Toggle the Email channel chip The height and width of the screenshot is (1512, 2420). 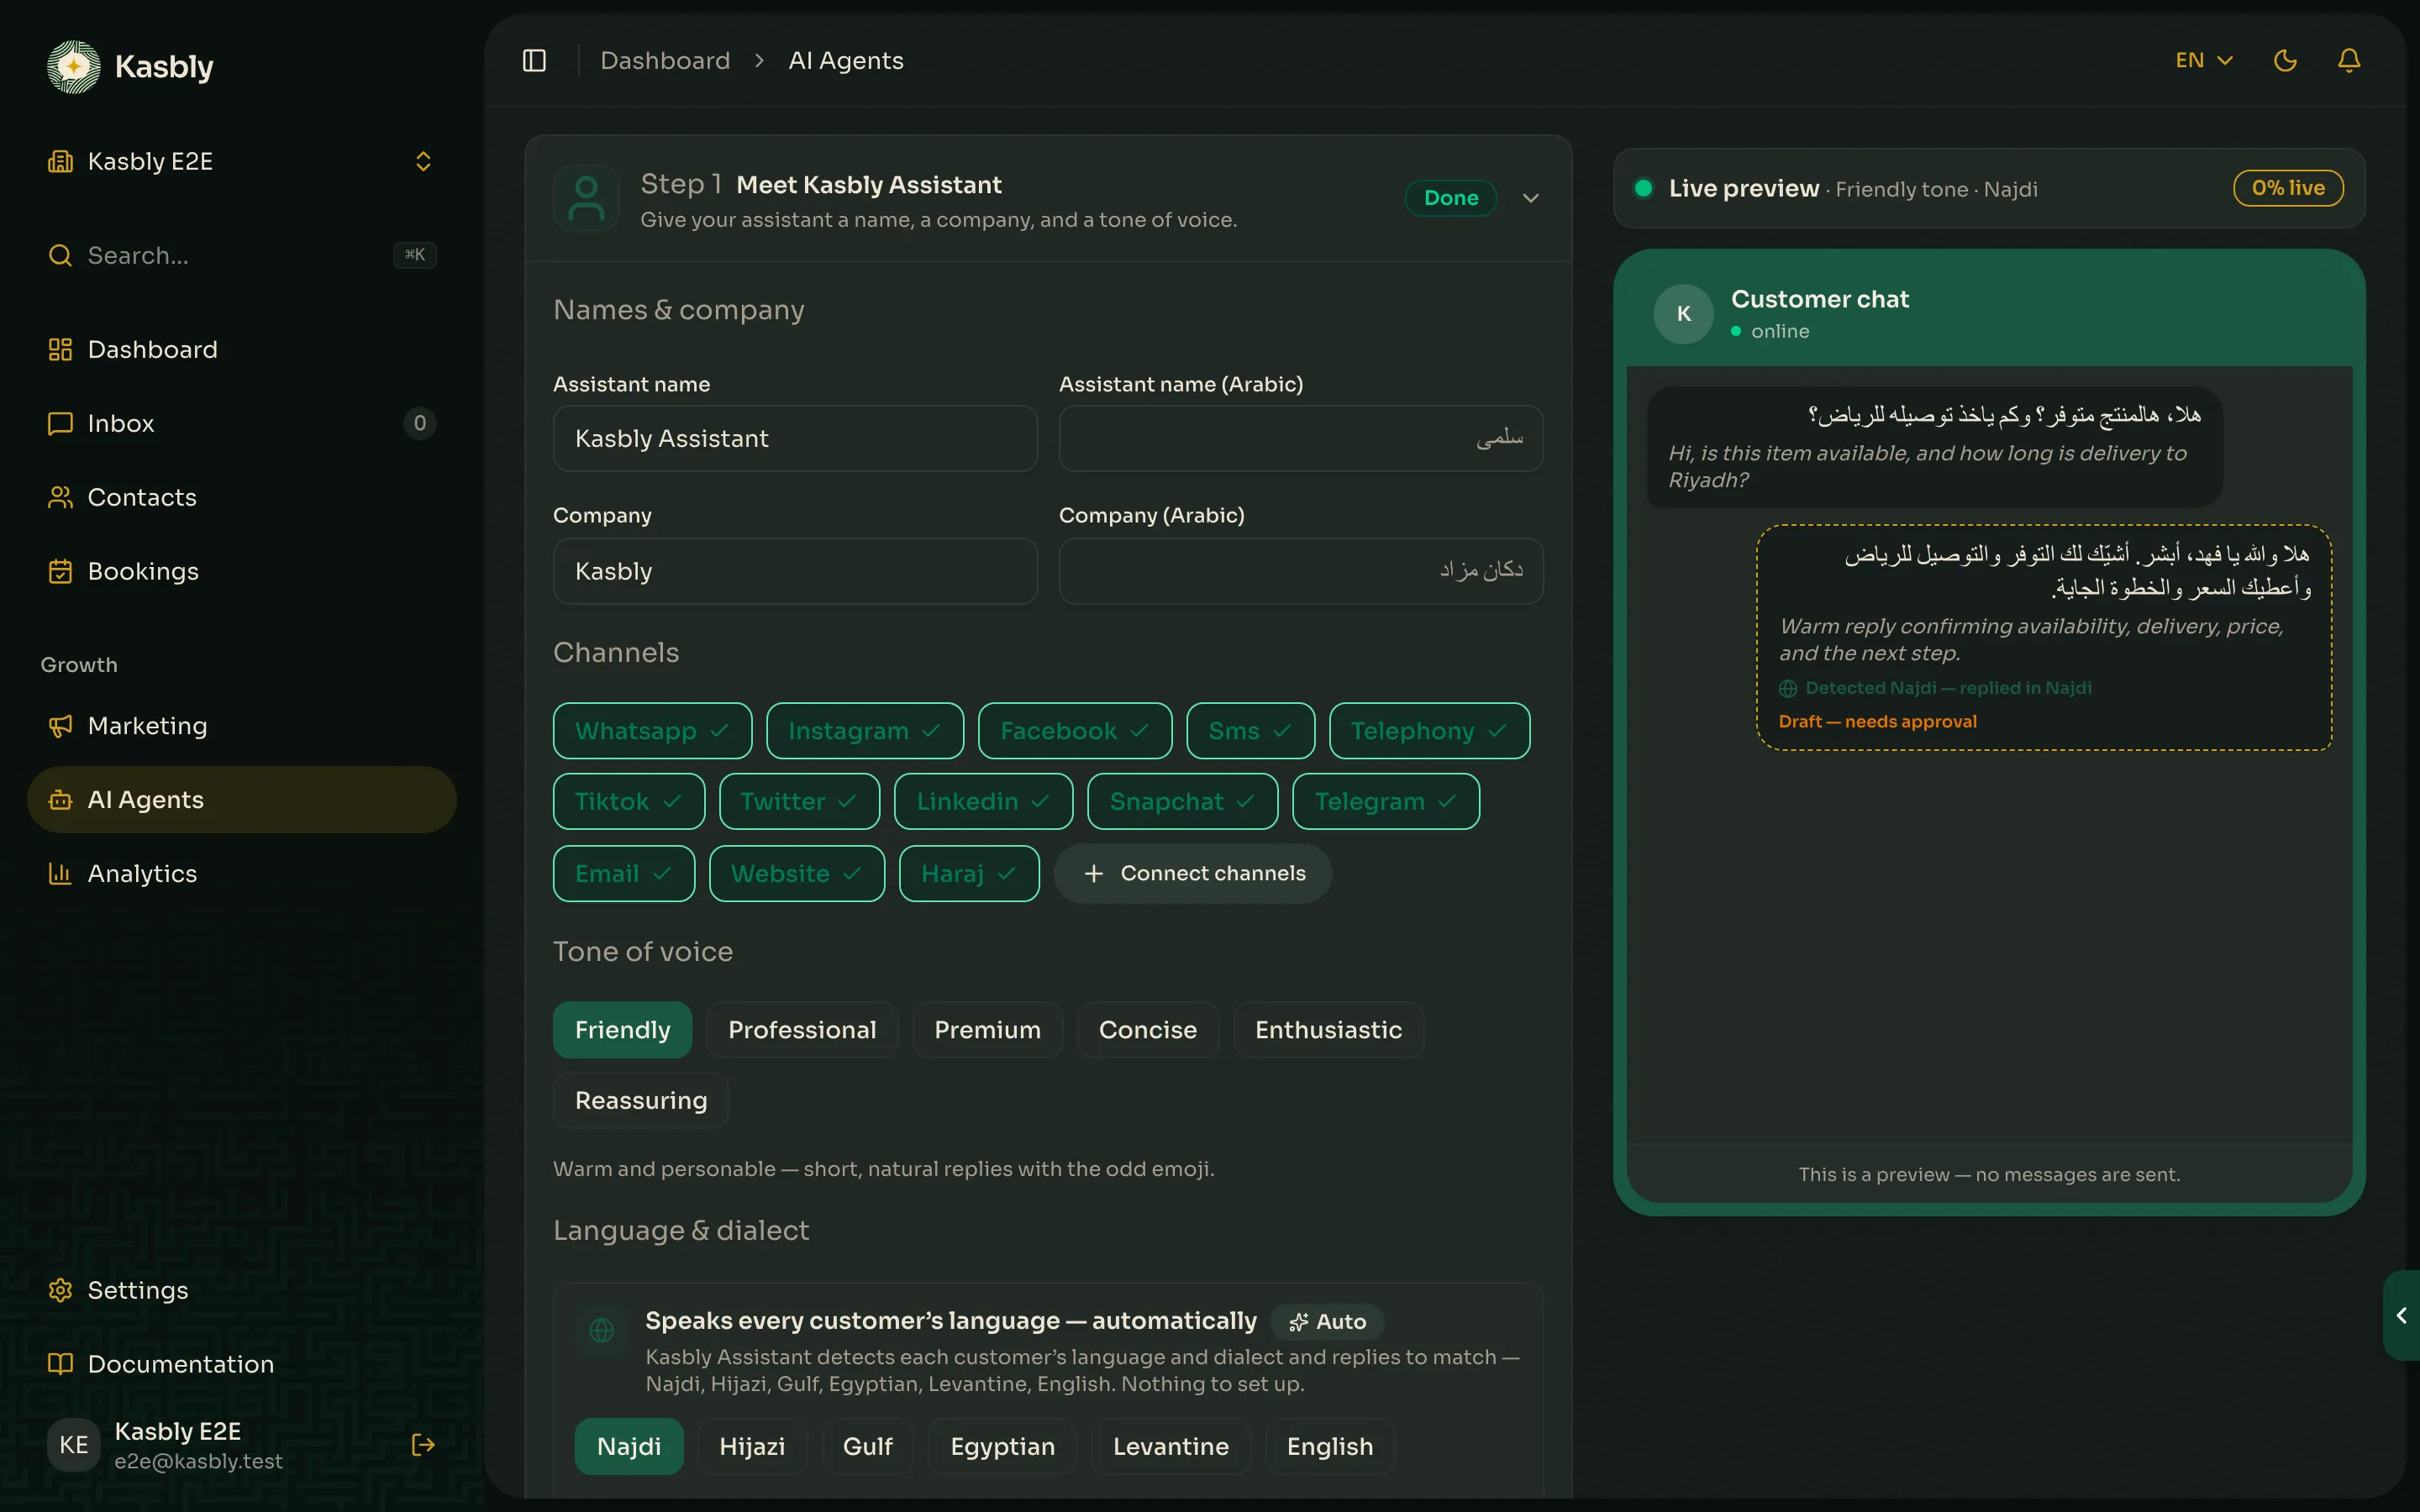pos(623,873)
